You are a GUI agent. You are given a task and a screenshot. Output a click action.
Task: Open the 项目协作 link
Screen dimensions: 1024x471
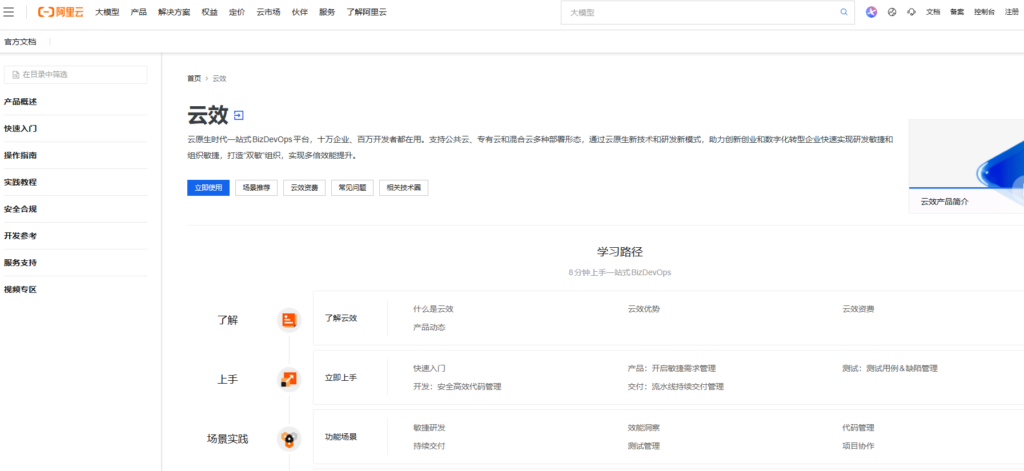858,446
